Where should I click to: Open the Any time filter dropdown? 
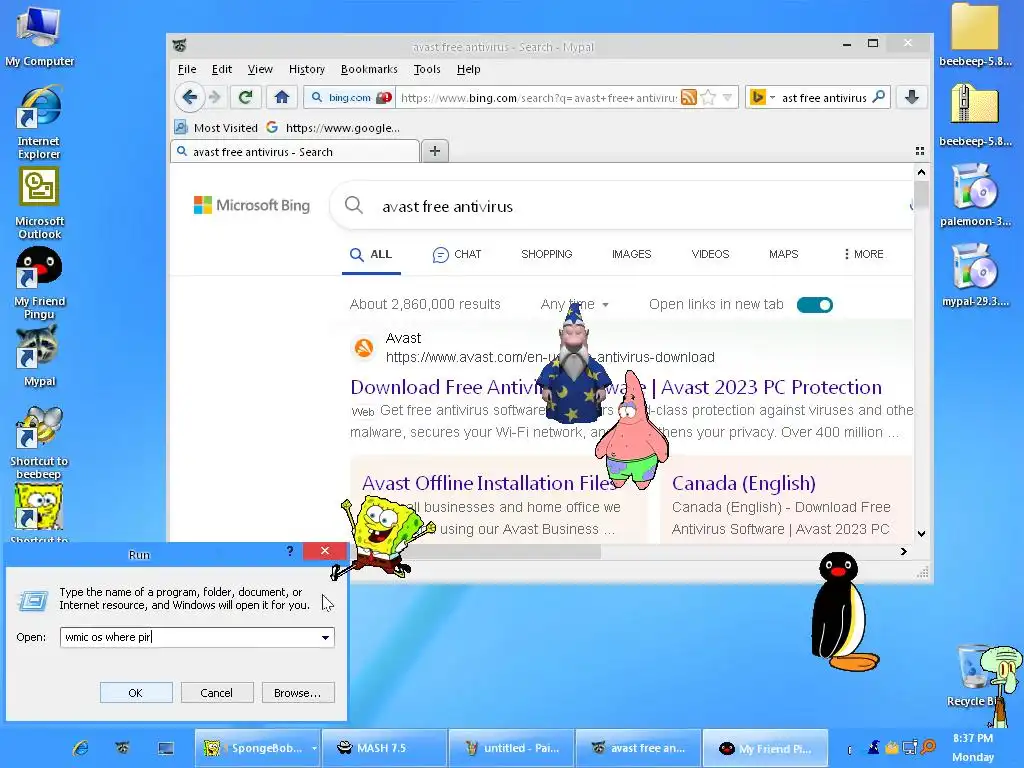575,304
